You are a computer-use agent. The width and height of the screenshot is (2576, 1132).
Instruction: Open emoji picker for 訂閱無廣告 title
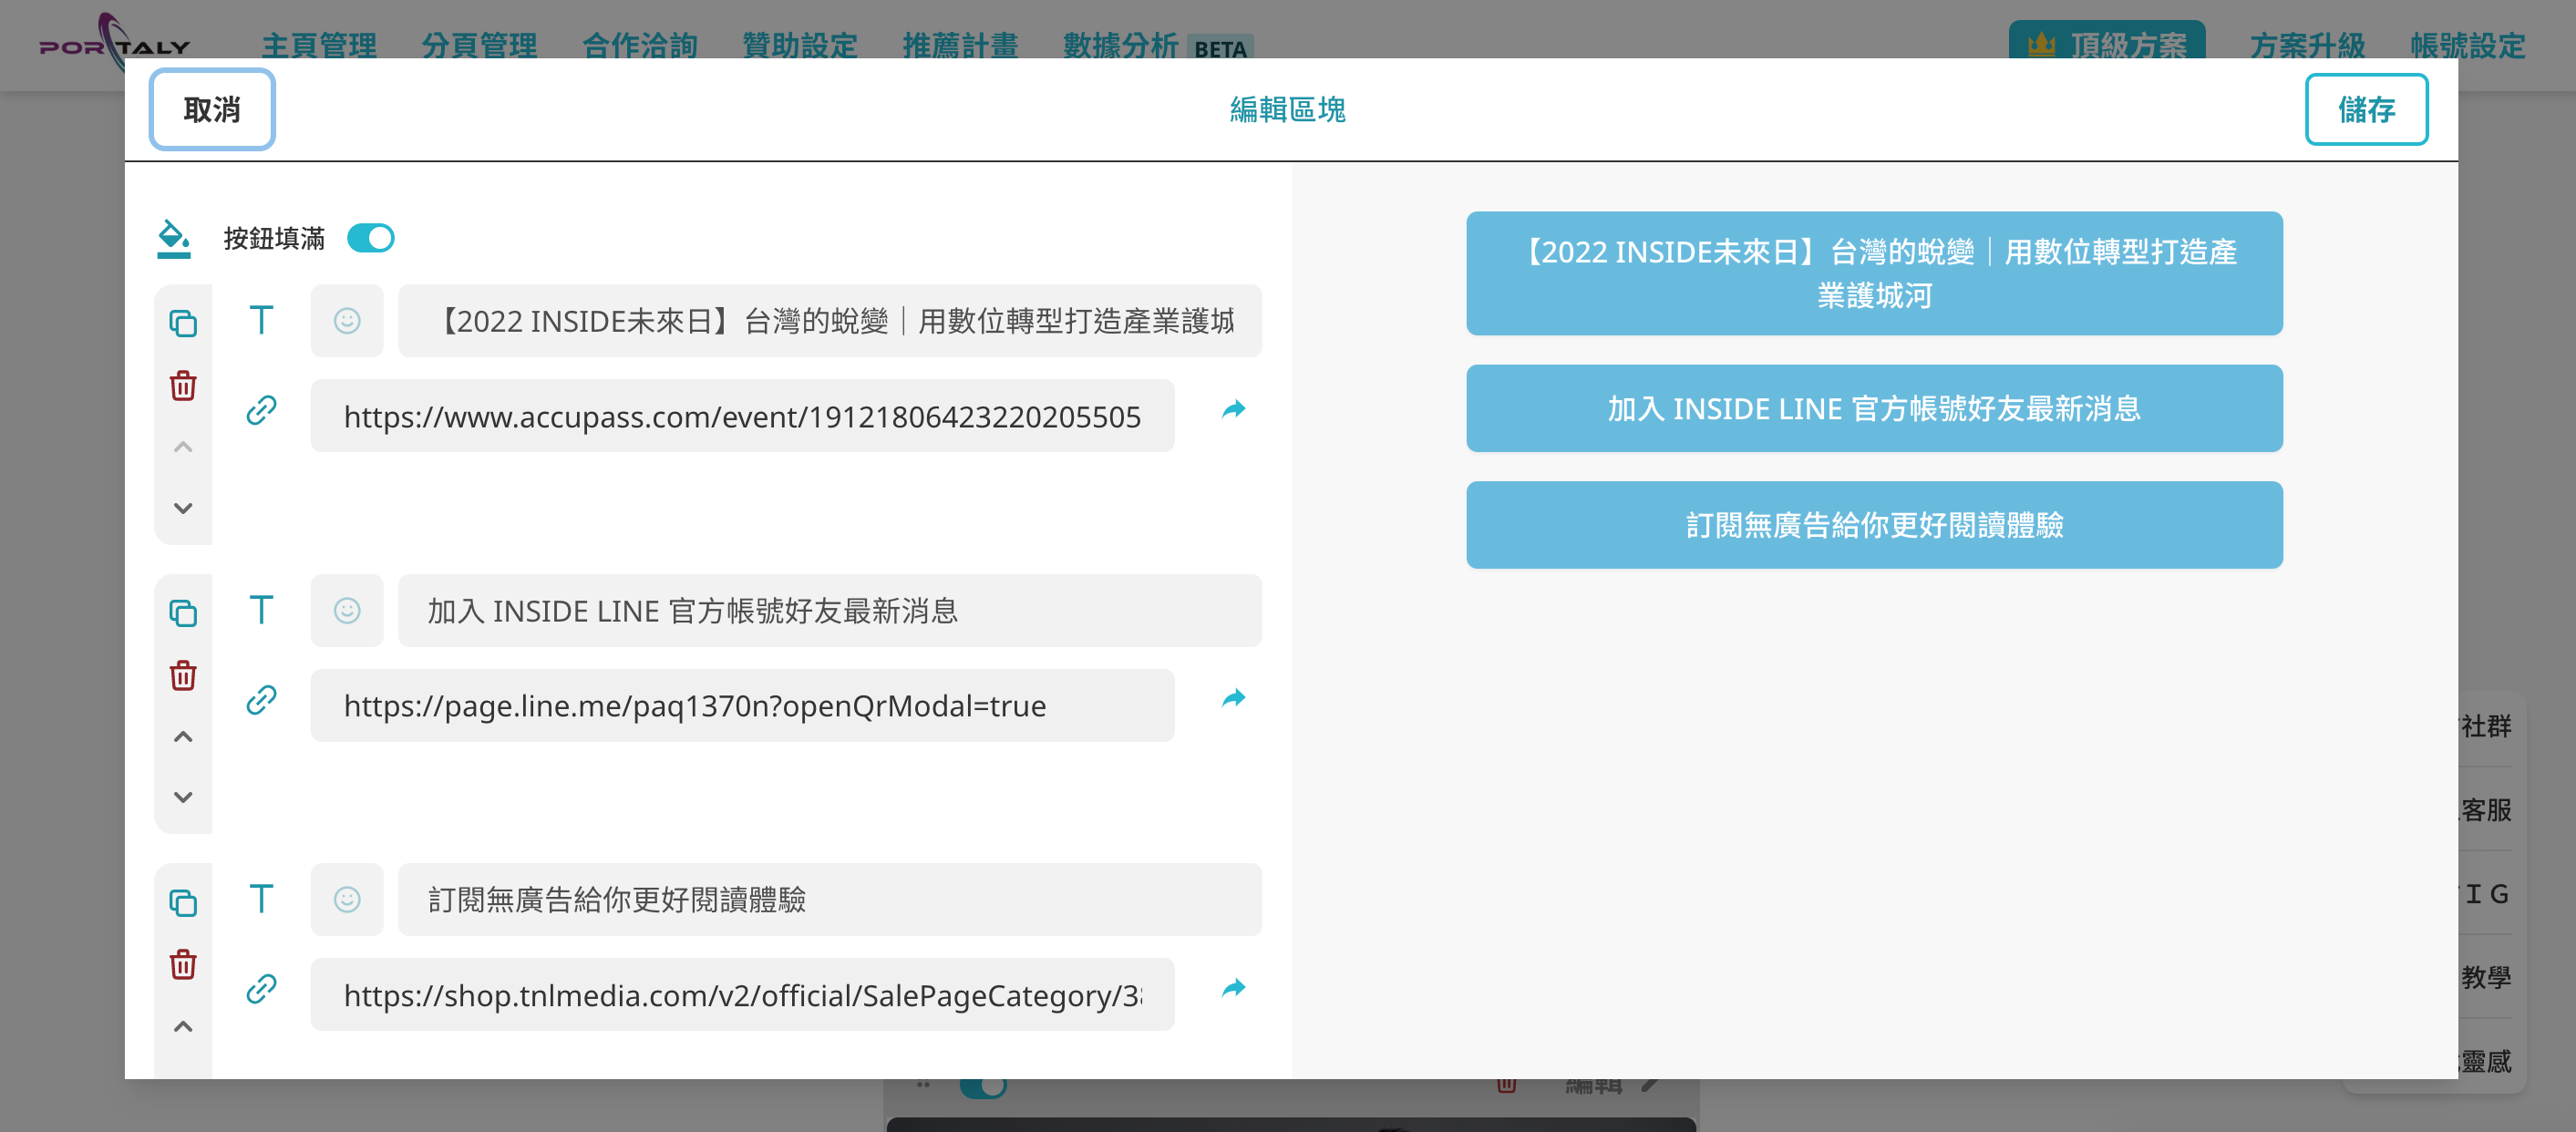347,899
